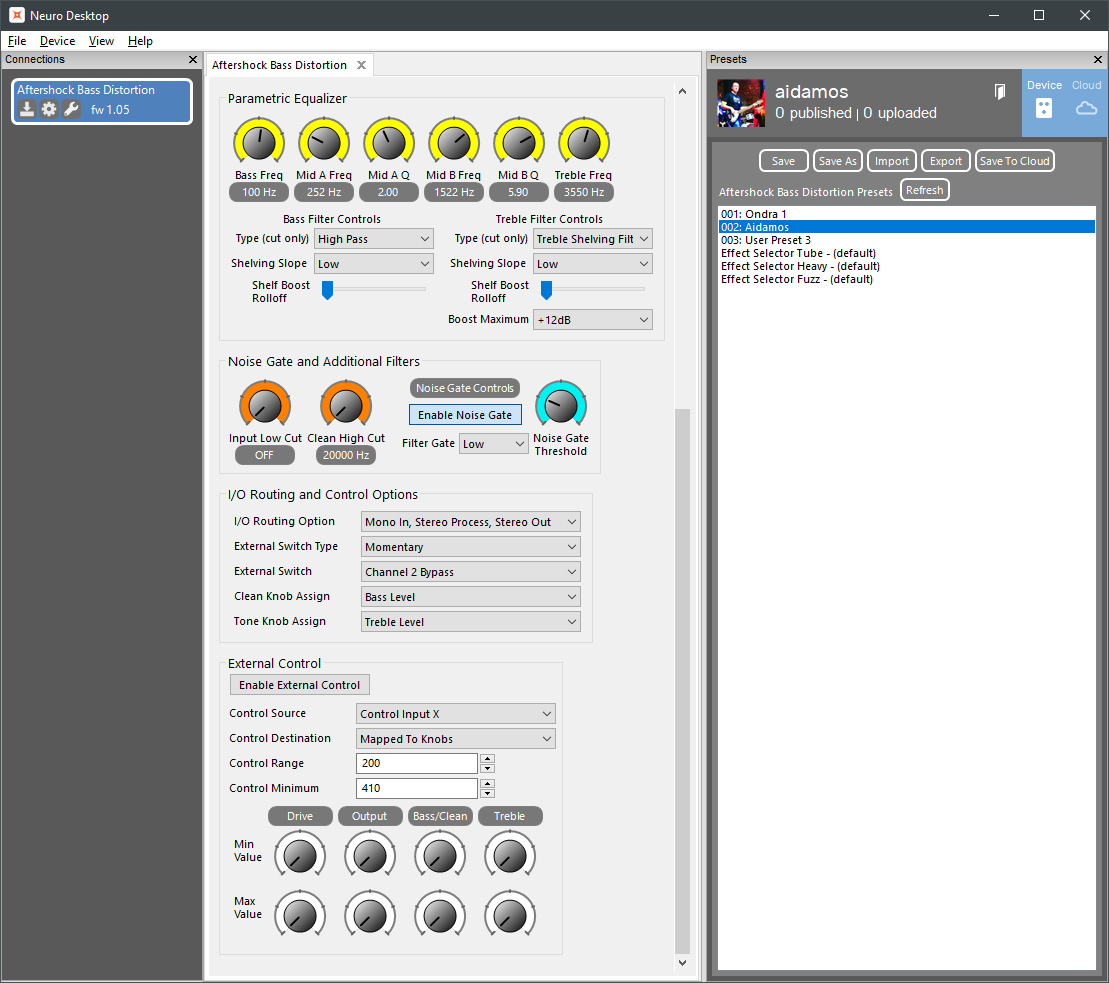Click the Mid A Q knob
The height and width of the screenshot is (983, 1109).
[389, 142]
